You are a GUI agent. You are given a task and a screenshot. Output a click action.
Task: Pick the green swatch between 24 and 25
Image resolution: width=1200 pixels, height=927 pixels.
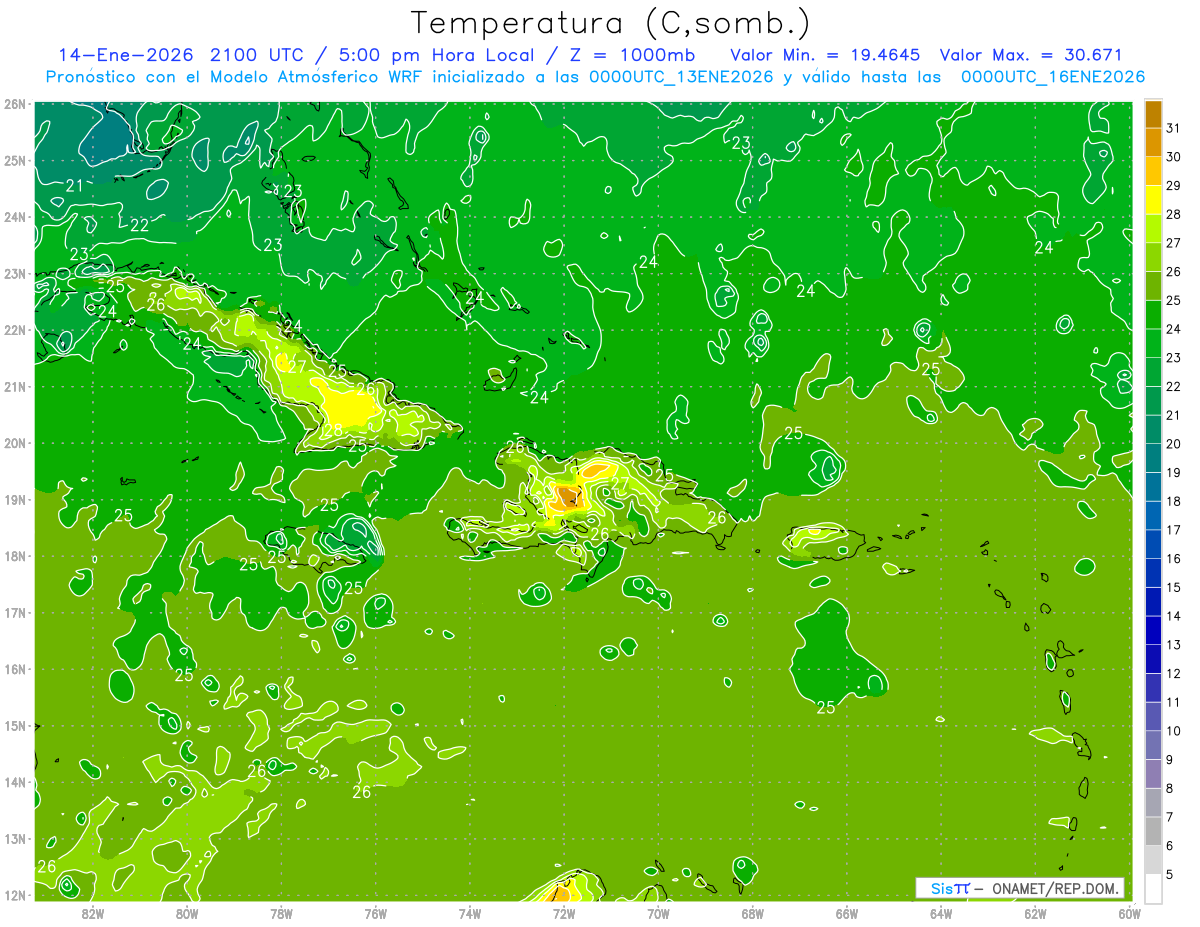(1153, 314)
